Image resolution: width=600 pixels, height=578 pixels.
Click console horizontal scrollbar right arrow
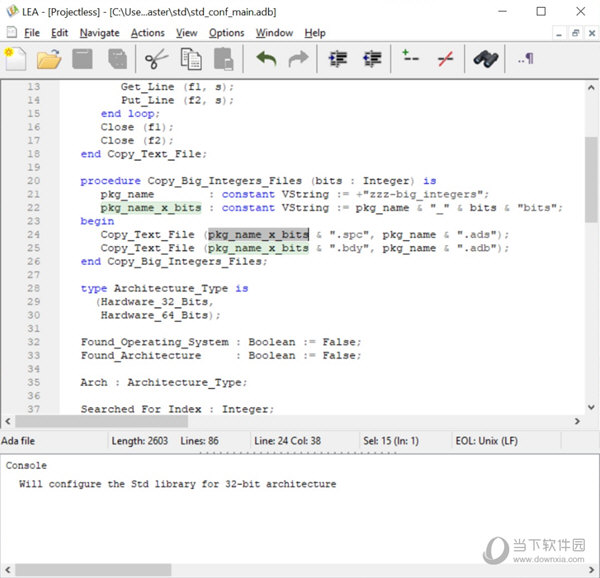click(x=592, y=569)
